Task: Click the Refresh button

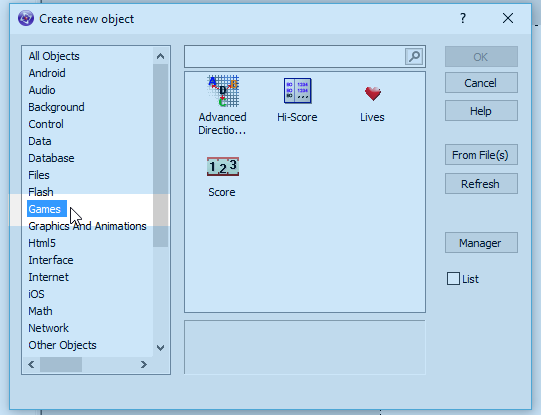Action: pyautogui.click(x=481, y=184)
